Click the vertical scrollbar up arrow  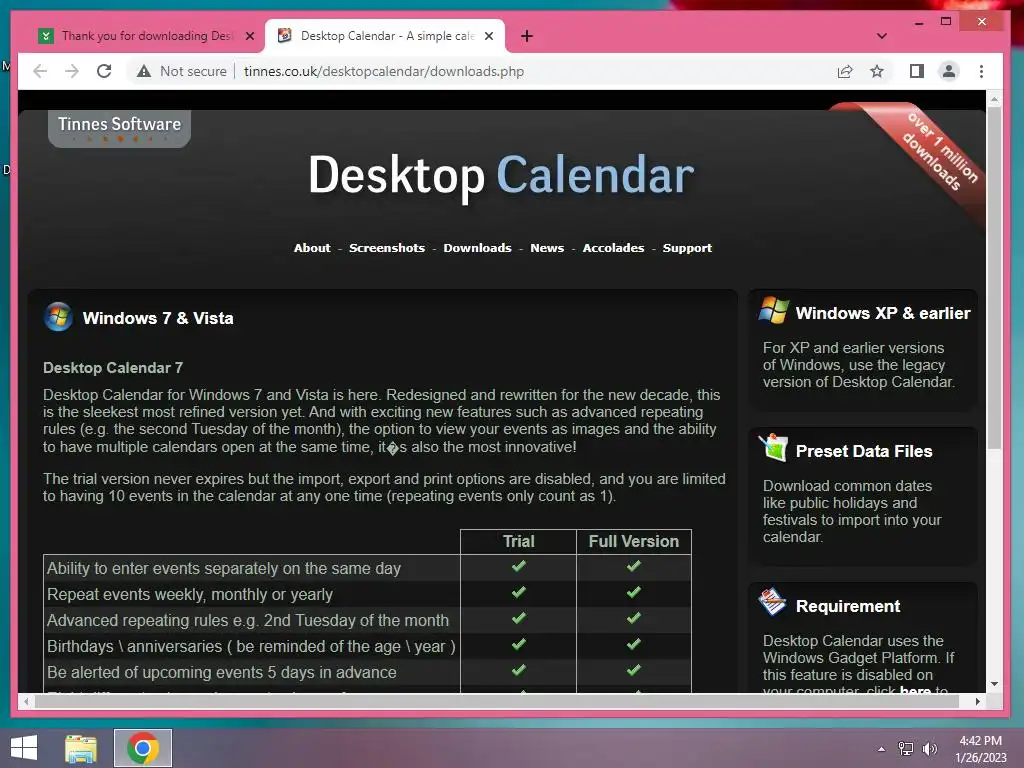click(994, 100)
